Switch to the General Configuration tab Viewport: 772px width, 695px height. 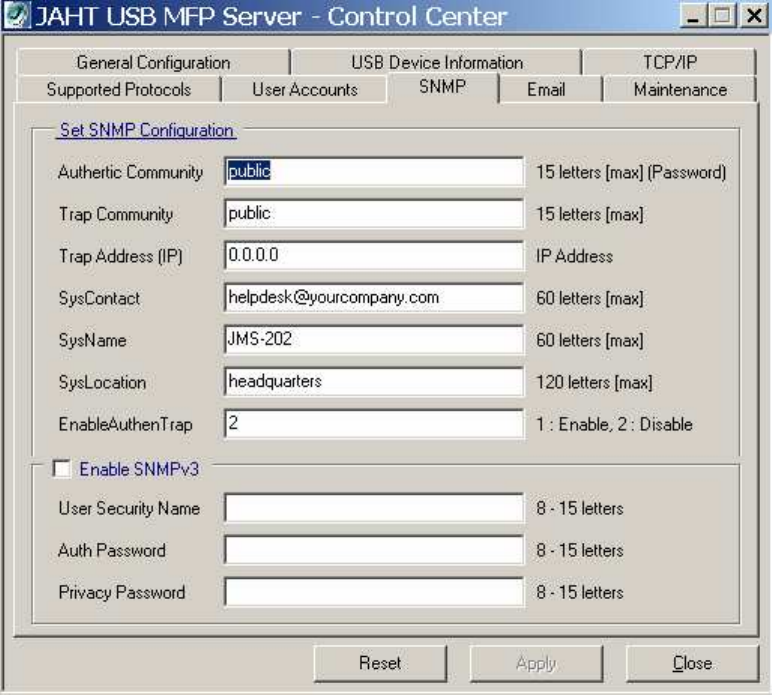tap(153, 63)
